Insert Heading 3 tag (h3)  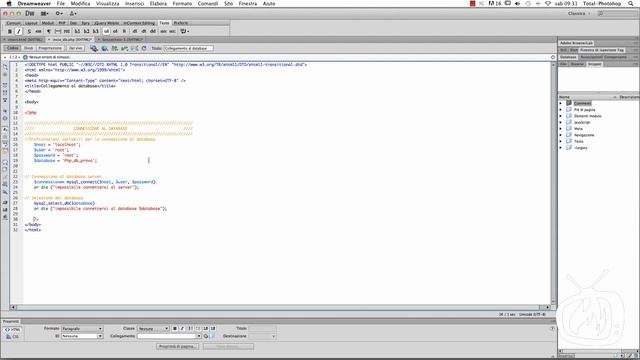(x=96, y=31)
